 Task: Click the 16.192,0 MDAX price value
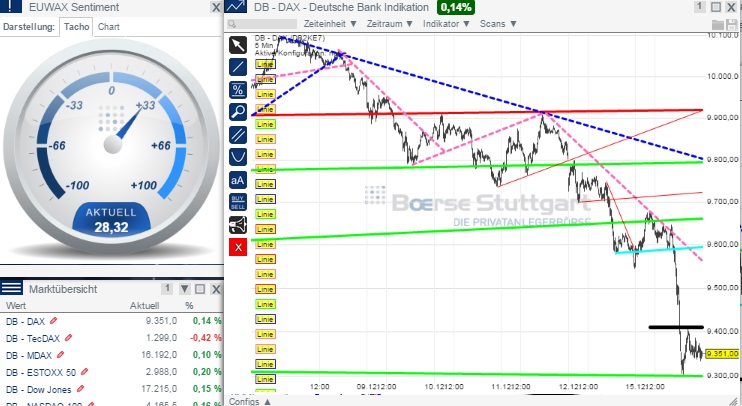(159, 355)
